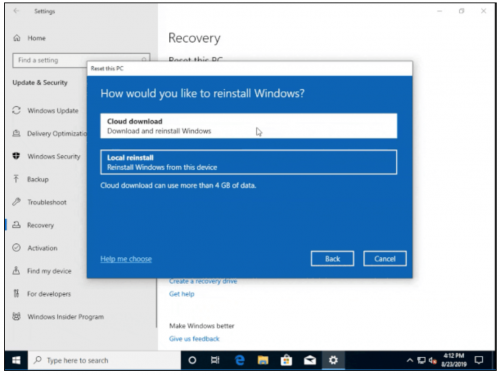Click the Backup arrow icon
Screen dimensions: 500x375
(x=16, y=179)
